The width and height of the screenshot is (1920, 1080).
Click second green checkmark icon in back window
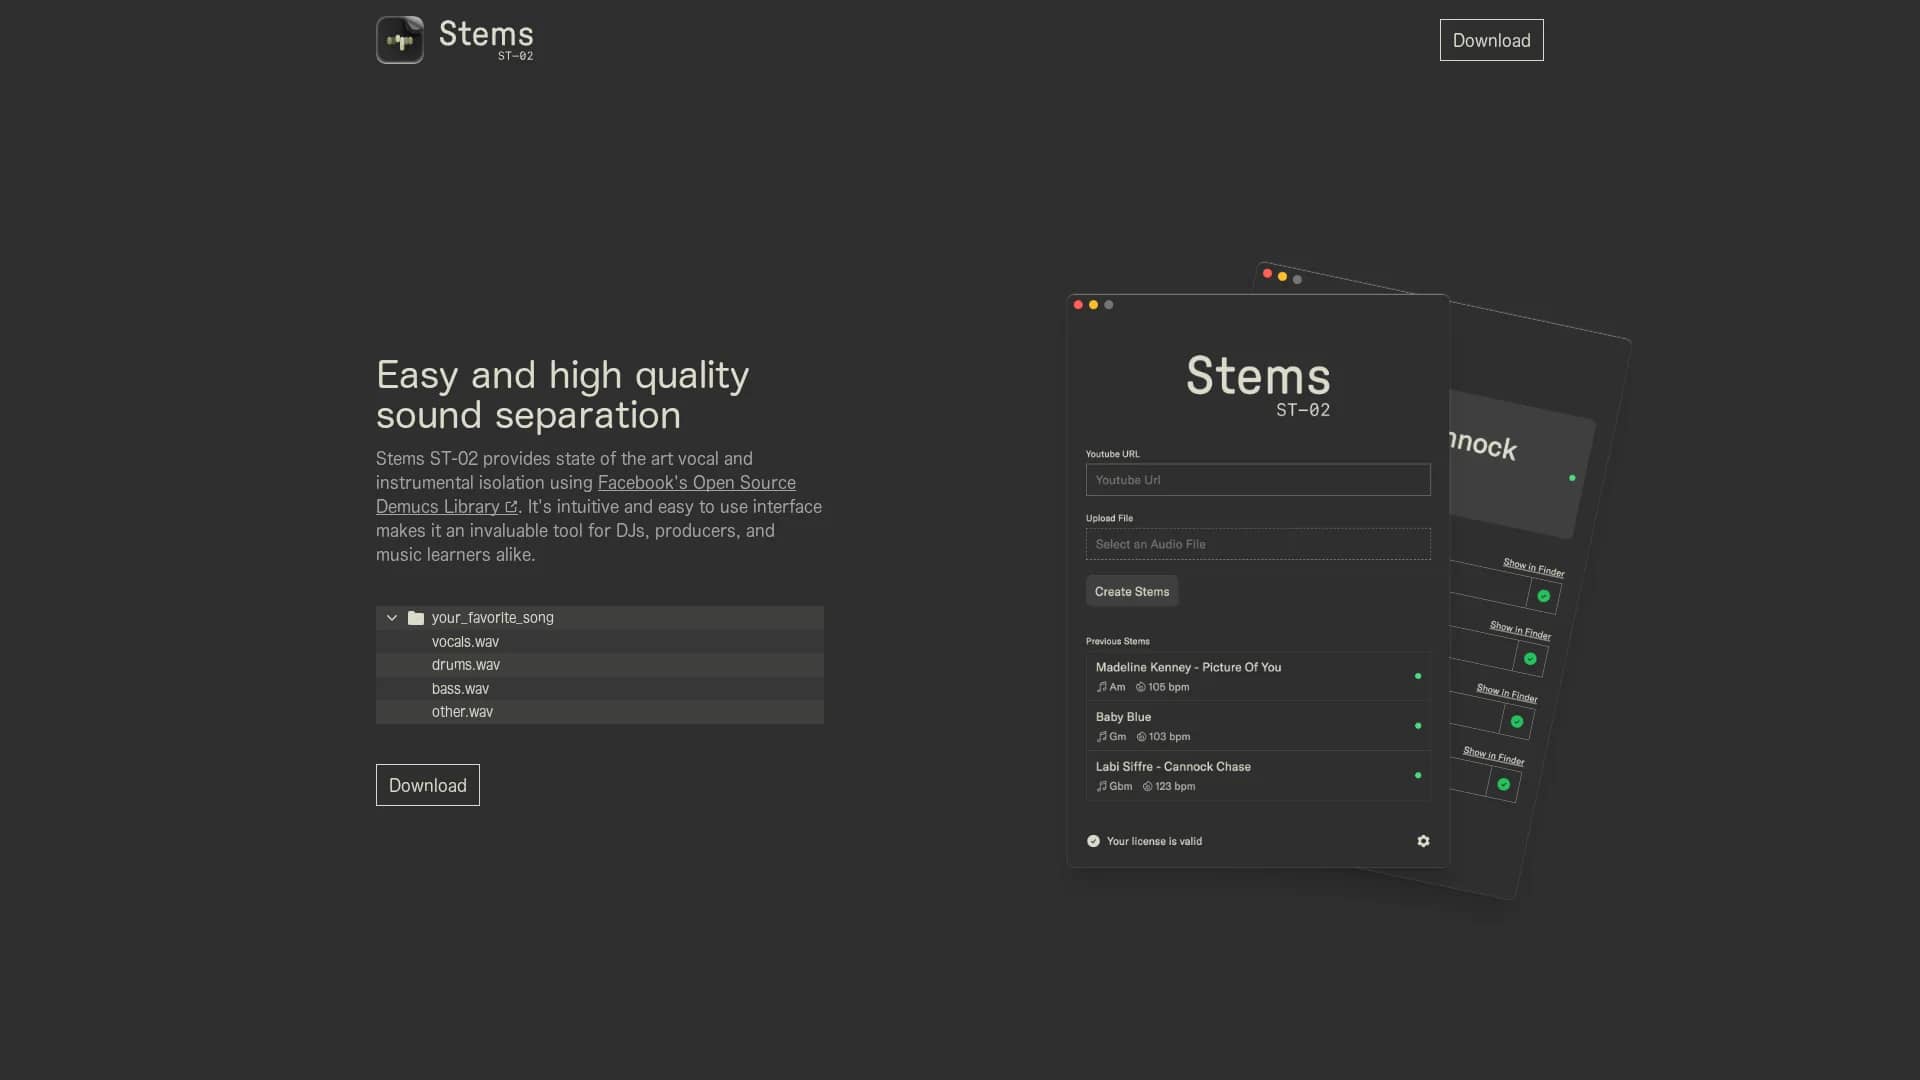point(1530,659)
